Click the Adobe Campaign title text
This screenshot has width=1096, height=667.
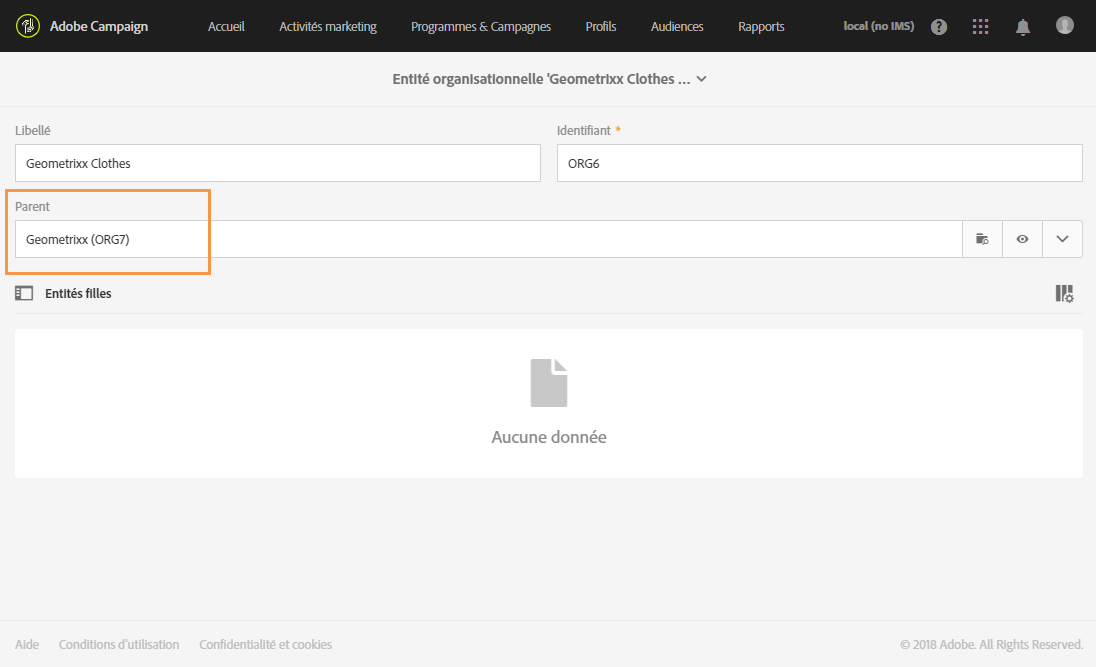tap(99, 27)
